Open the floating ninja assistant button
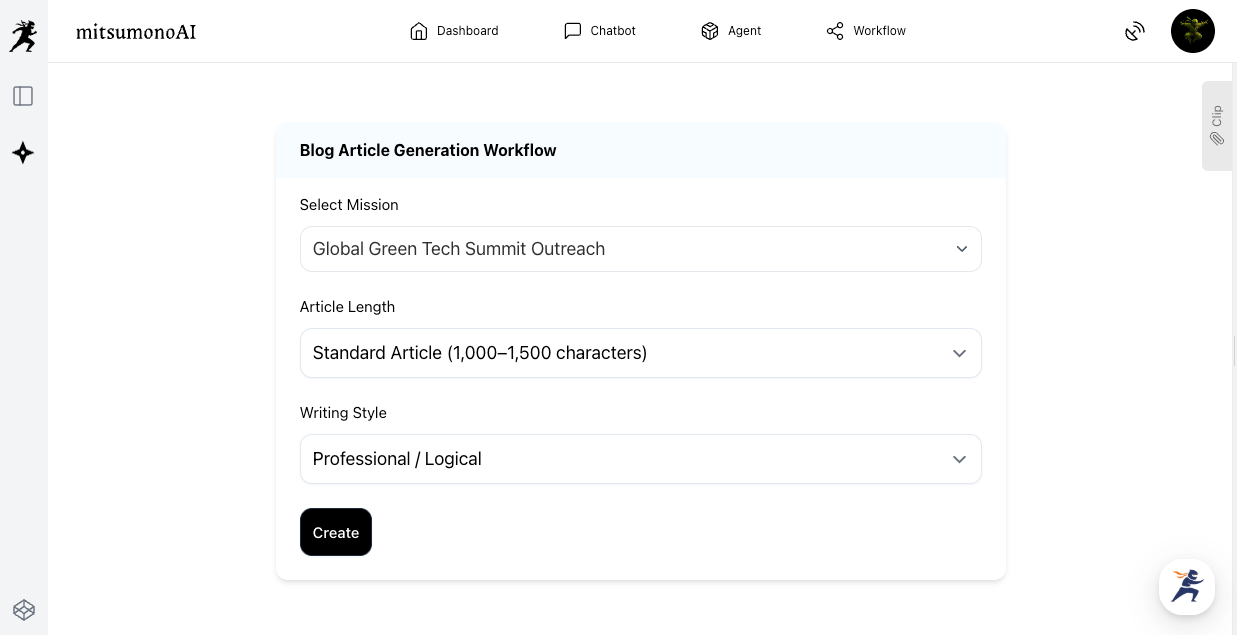The image size is (1237, 635). [1186, 586]
